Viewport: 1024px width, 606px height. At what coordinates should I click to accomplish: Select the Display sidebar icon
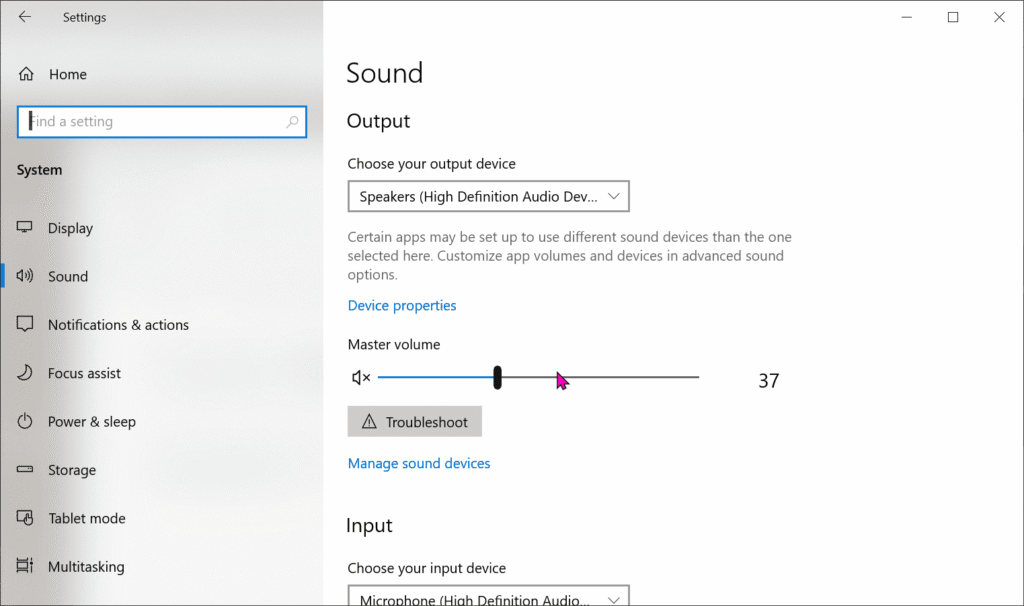(x=25, y=228)
